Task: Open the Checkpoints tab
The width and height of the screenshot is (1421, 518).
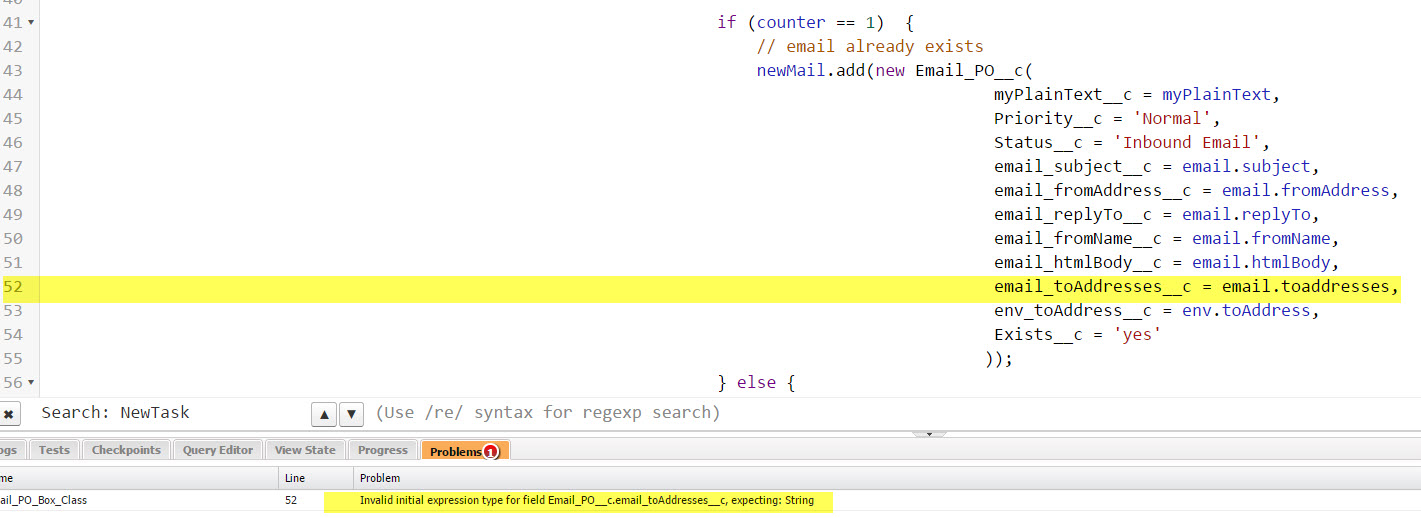Action: click(x=126, y=450)
